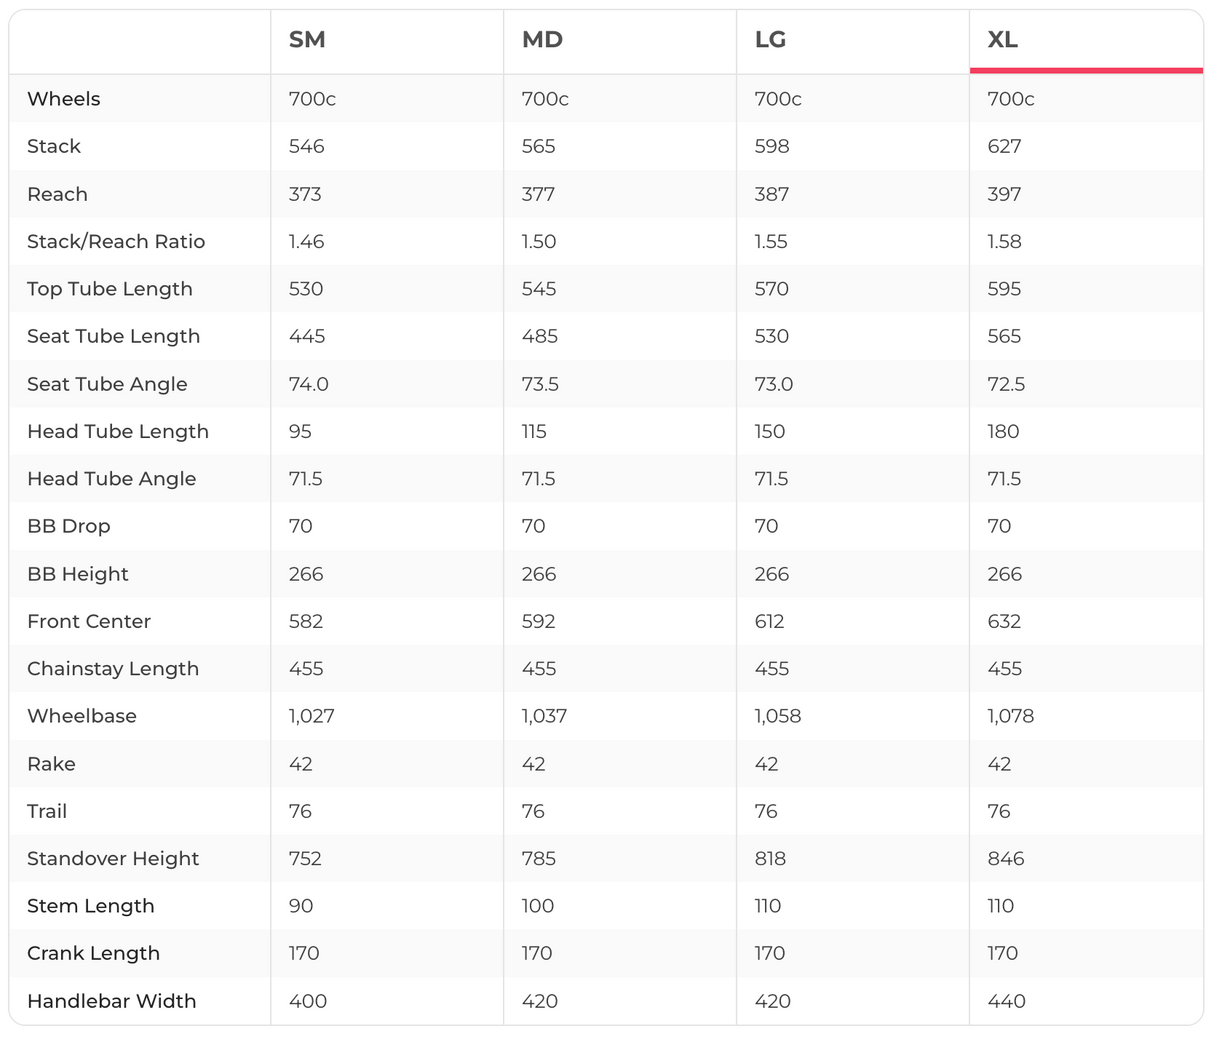Click the Stack/Reach Ratio row label
Viewport: 1214px width, 1042px height.
point(116,241)
